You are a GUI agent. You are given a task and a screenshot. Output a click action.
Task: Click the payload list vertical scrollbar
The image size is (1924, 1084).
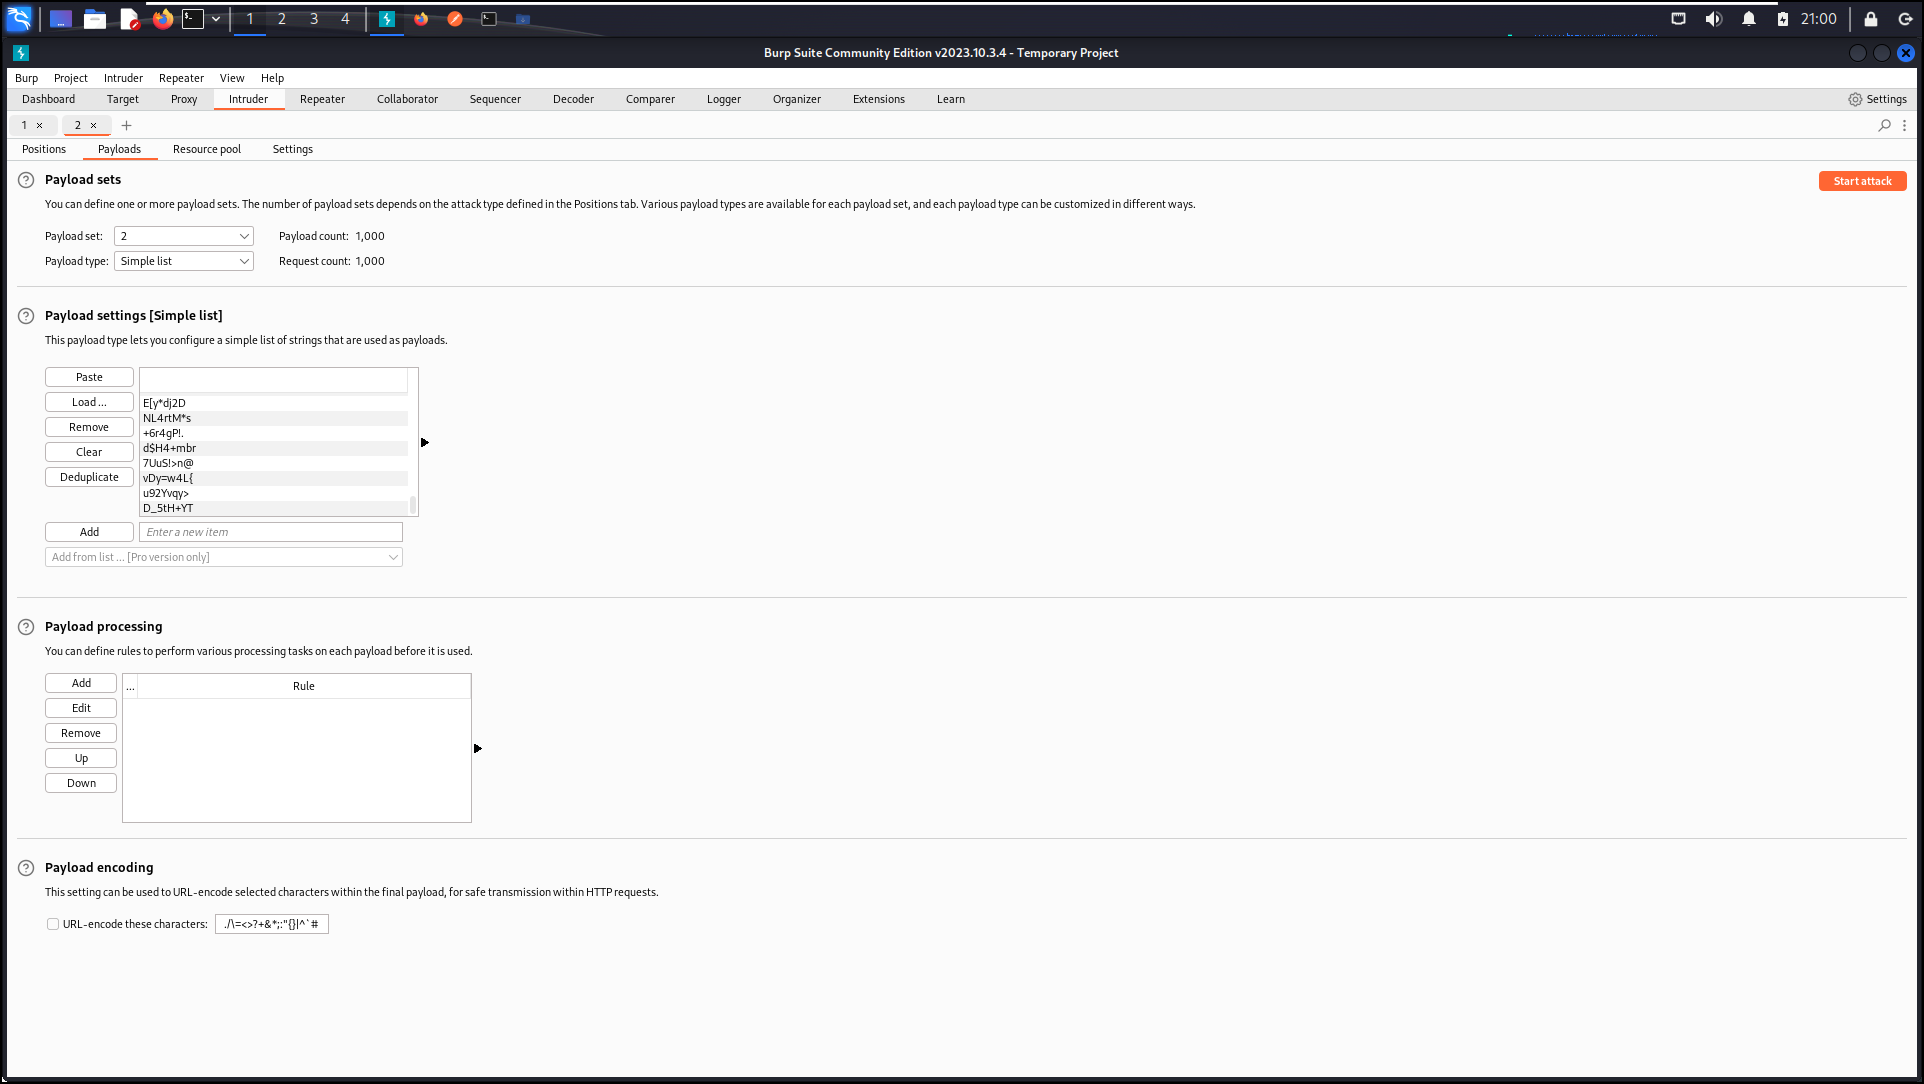(413, 505)
